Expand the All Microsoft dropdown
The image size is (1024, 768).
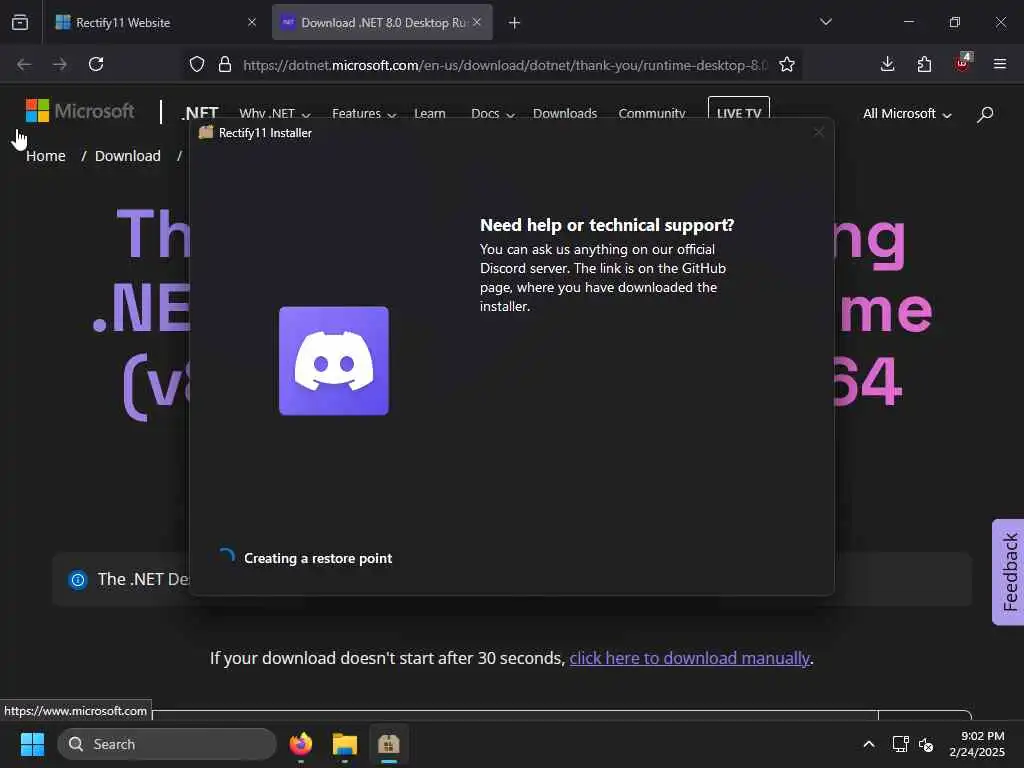point(907,114)
